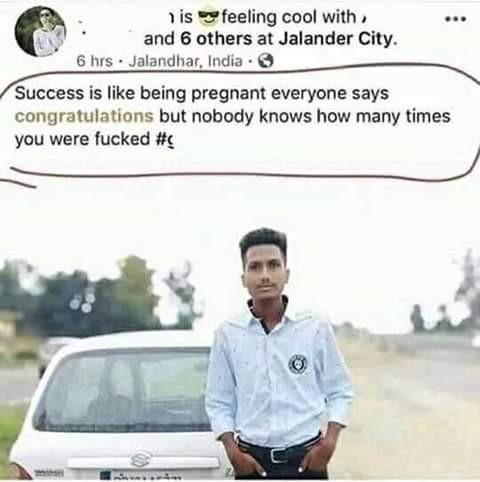Image resolution: width=480 pixels, height=482 pixels.
Task: Click the globe public audience icon
Action: pyautogui.click(x=266, y=61)
